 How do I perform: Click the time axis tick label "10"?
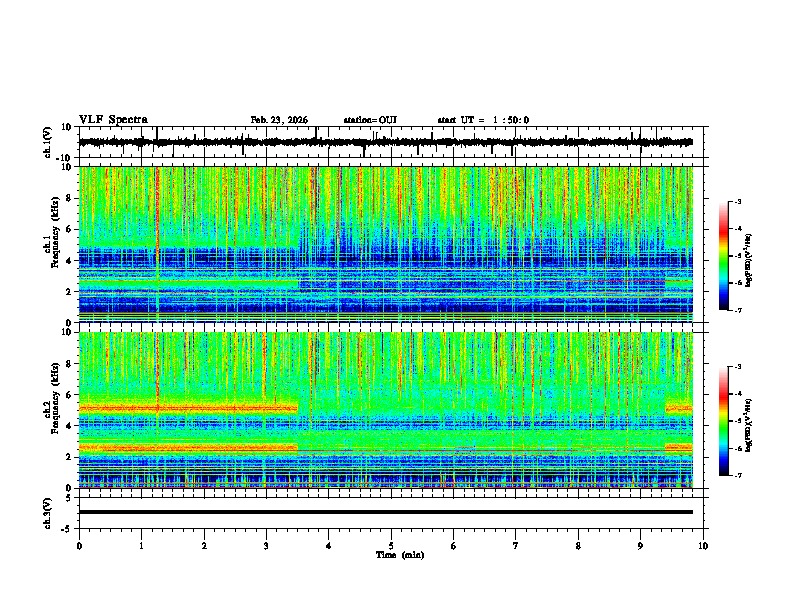[x=703, y=546]
